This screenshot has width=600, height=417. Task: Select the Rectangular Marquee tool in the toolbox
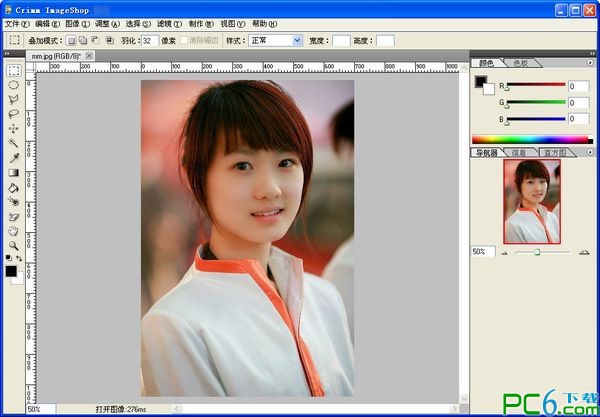[x=14, y=71]
